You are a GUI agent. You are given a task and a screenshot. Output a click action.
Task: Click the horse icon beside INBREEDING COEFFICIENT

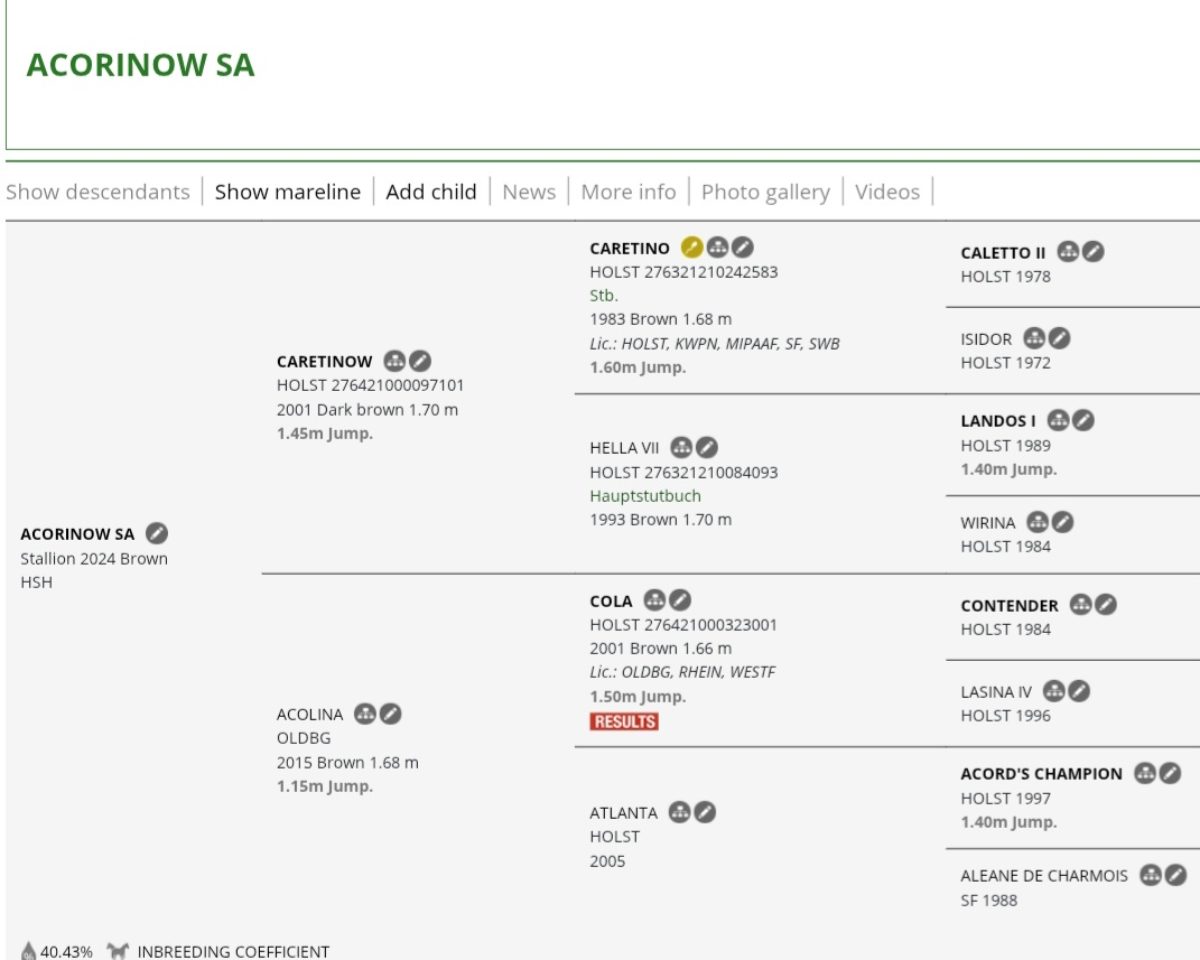(x=118, y=951)
